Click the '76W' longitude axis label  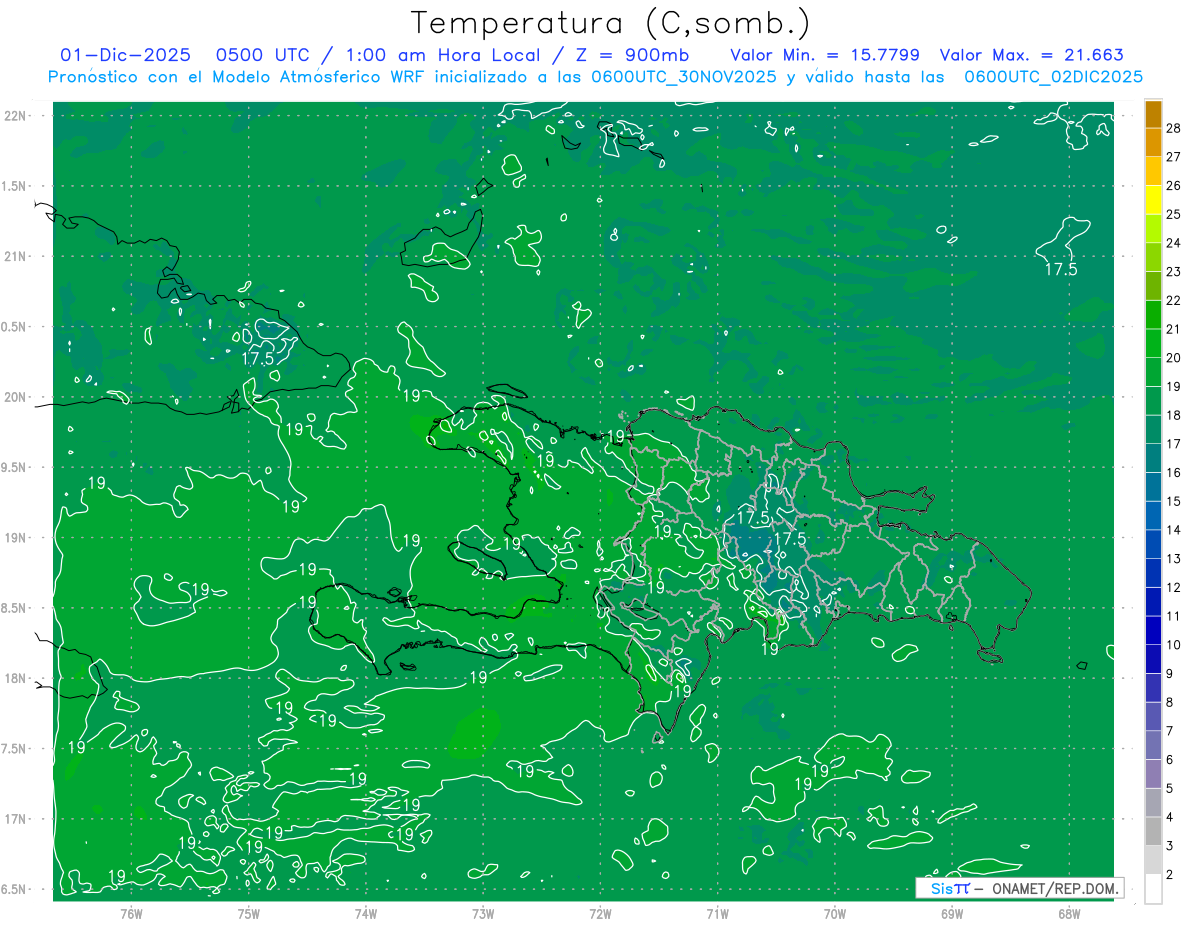[x=131, y=914]
